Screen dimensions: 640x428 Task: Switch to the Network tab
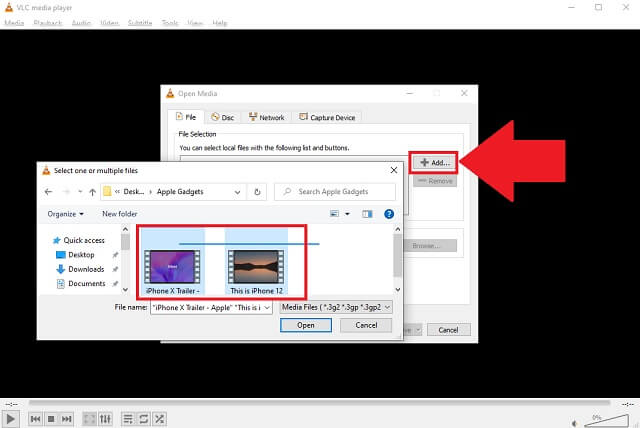coord(267,118)
